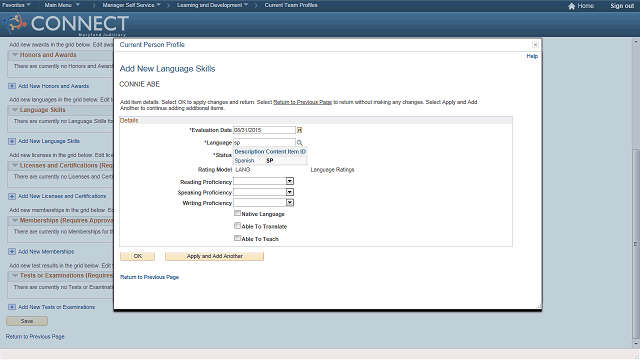Click the CONNIE ABE name text

(x=139, y=84)
